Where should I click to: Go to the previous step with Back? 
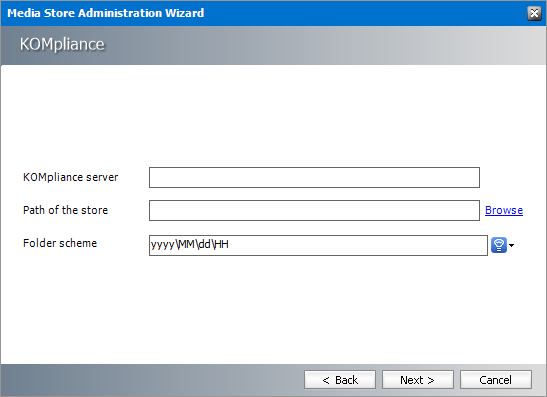[x=340, y=380]
